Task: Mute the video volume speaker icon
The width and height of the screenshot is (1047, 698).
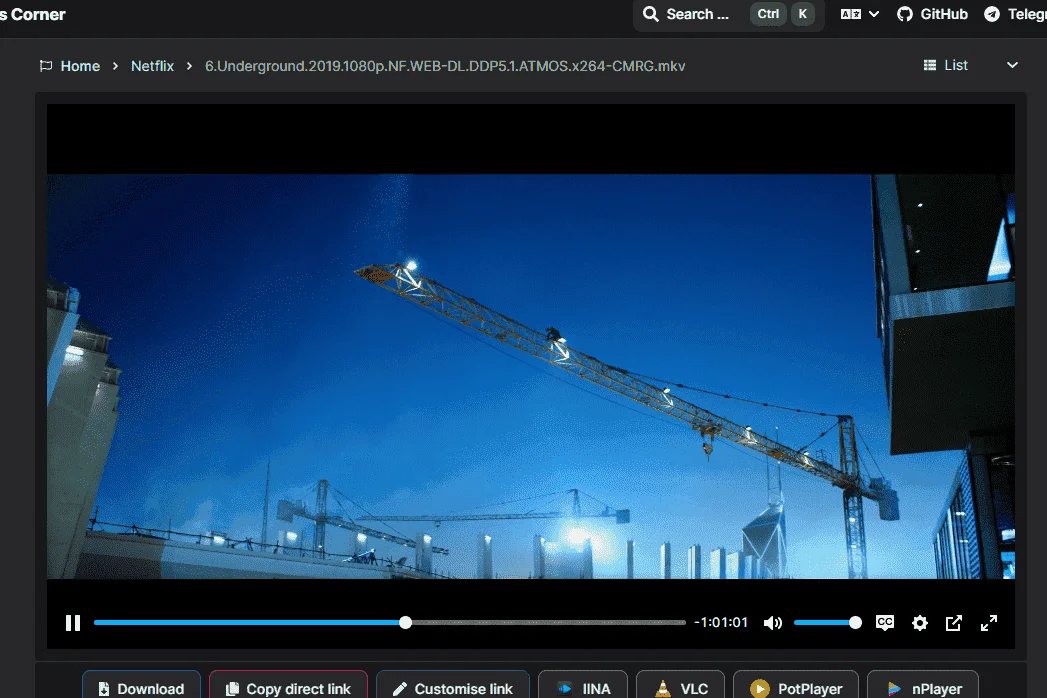Action: point(773,623)
